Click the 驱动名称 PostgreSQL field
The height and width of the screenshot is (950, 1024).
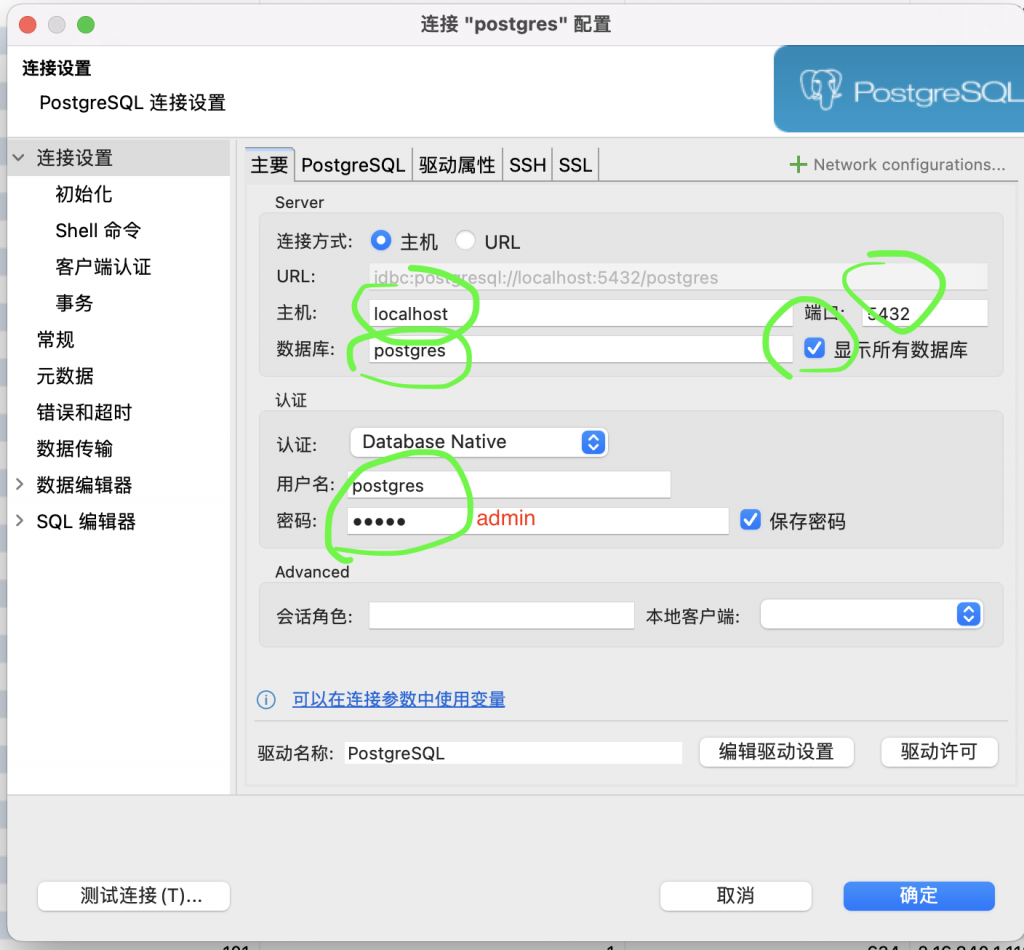(513, 753)
